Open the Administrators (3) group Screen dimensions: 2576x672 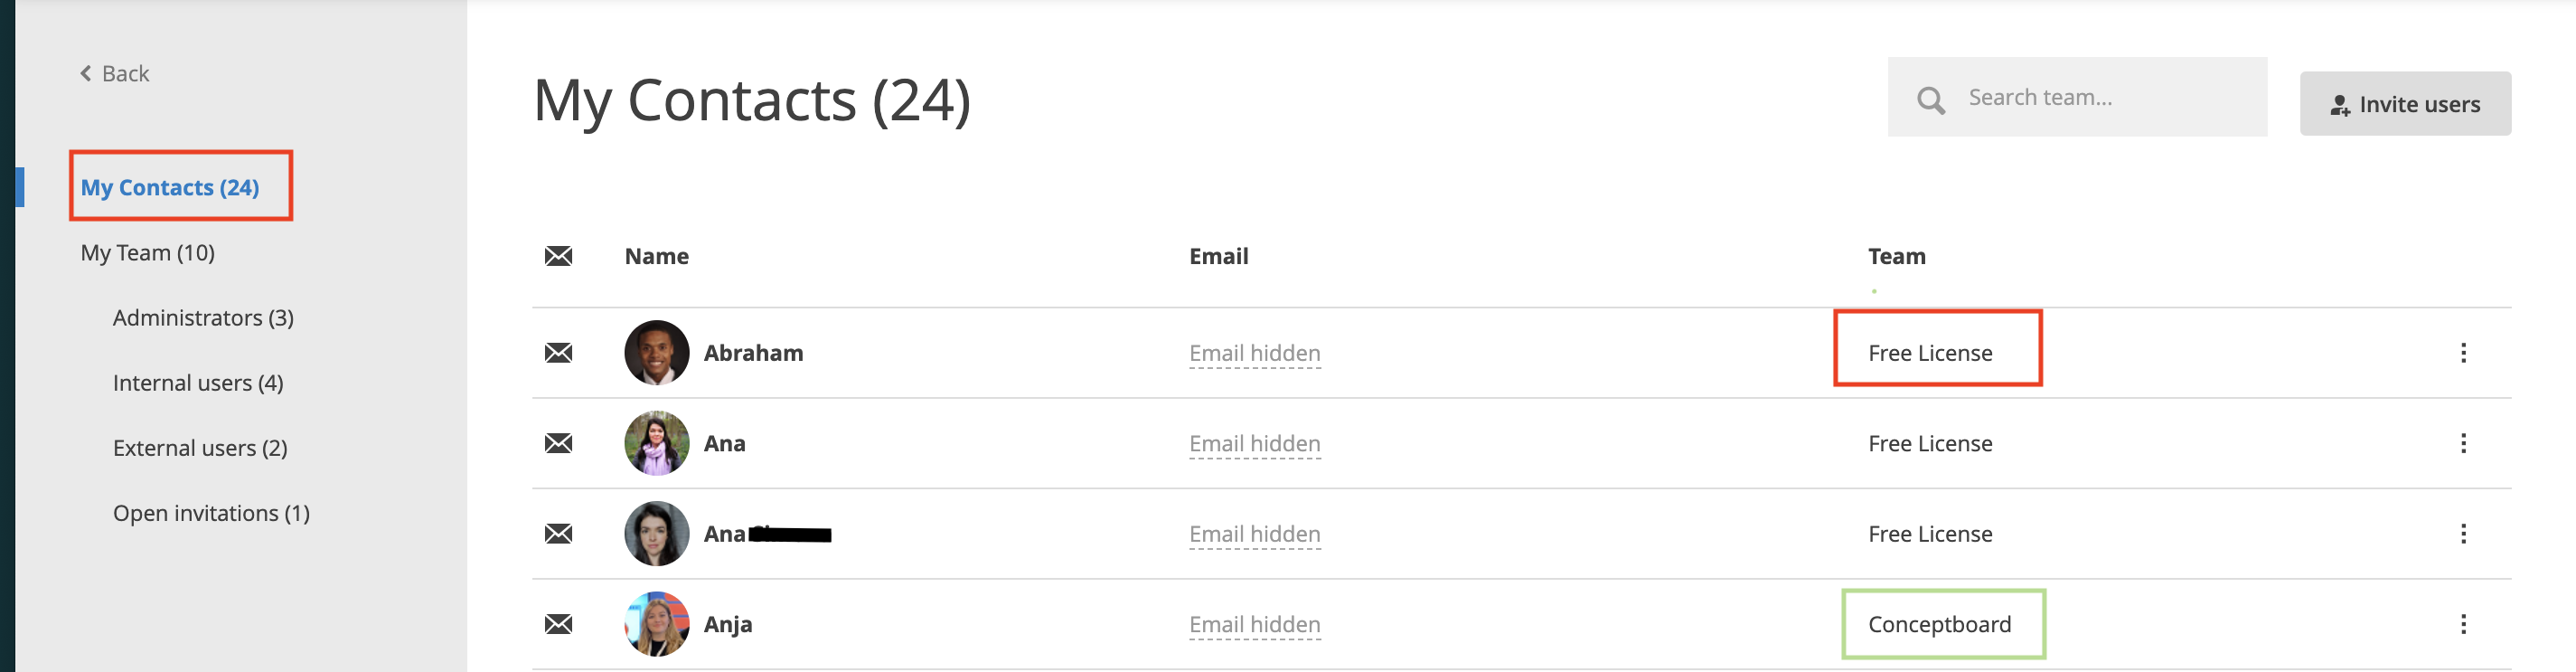point(203,317)
